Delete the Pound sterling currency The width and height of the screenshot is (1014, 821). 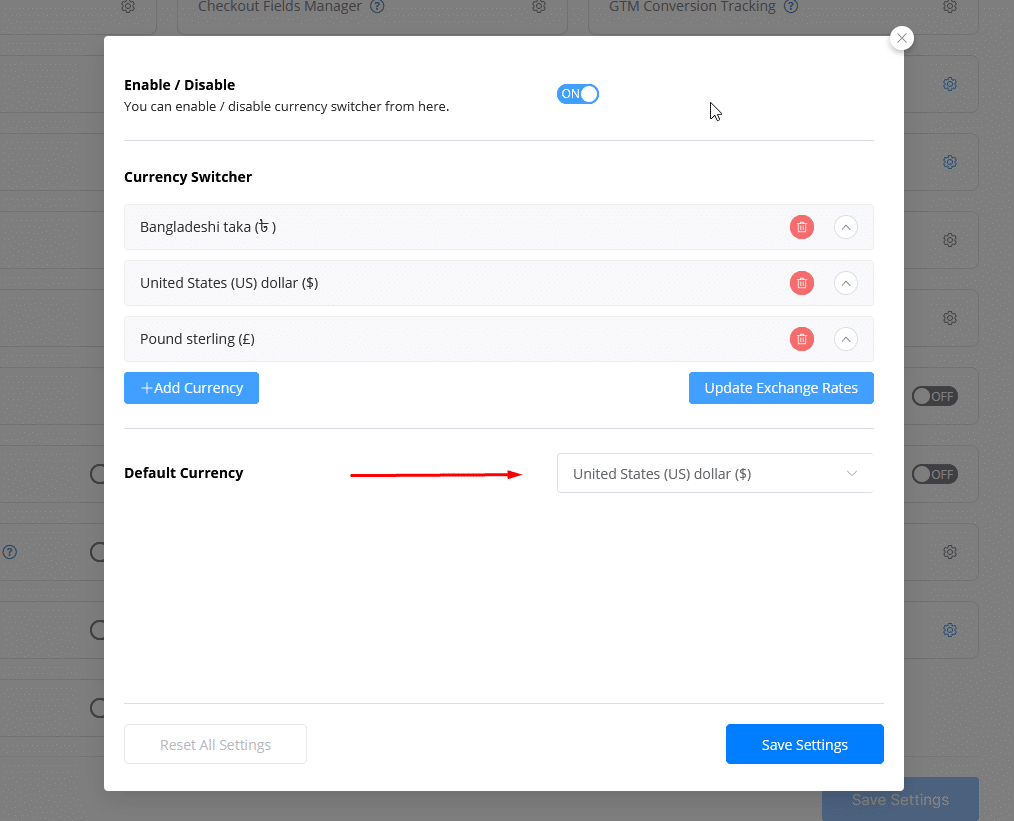click(801, 339)
